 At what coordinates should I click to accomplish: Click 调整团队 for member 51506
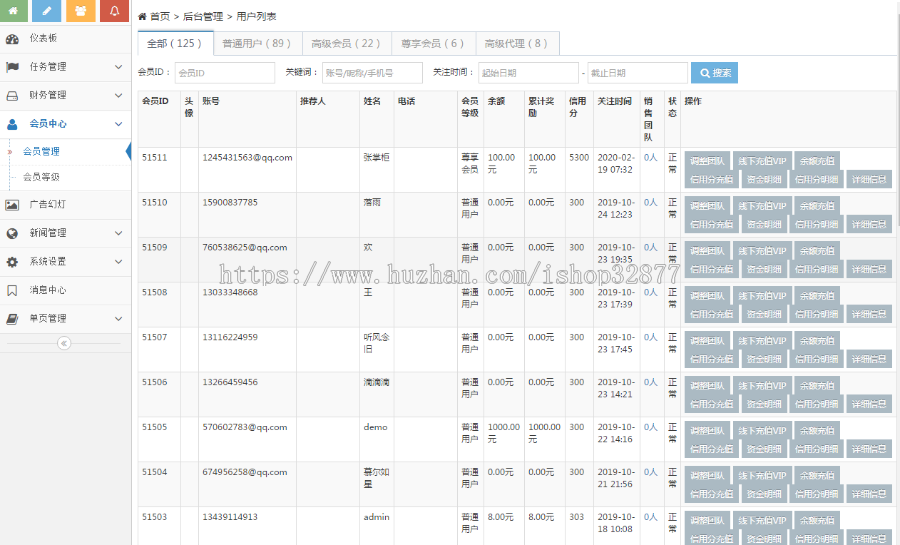[x=707, y=386]
